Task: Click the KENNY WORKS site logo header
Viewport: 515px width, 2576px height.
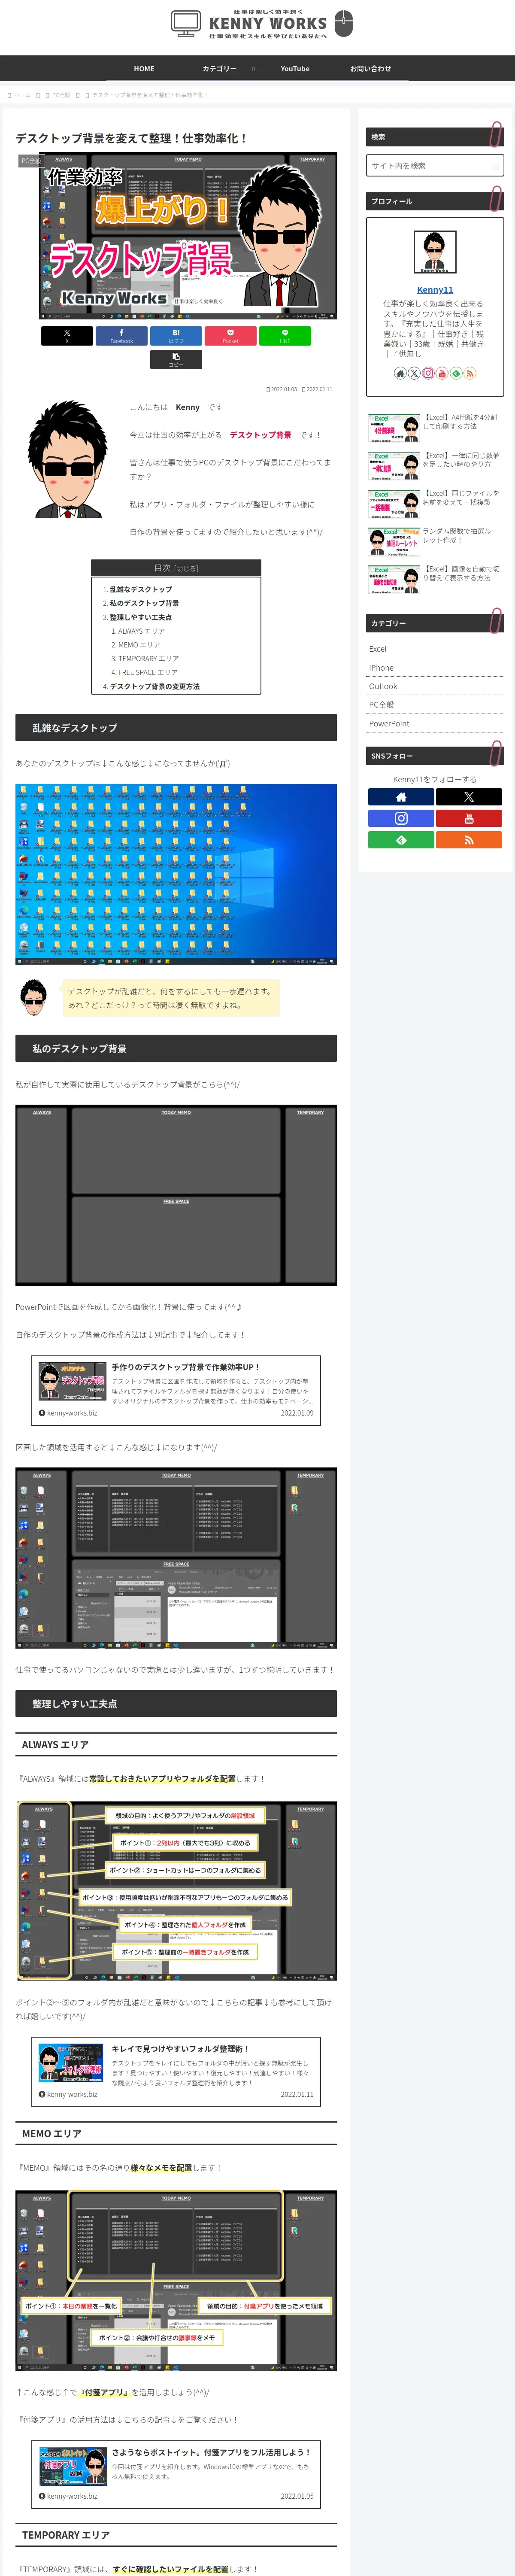Action: coord(262,24)
